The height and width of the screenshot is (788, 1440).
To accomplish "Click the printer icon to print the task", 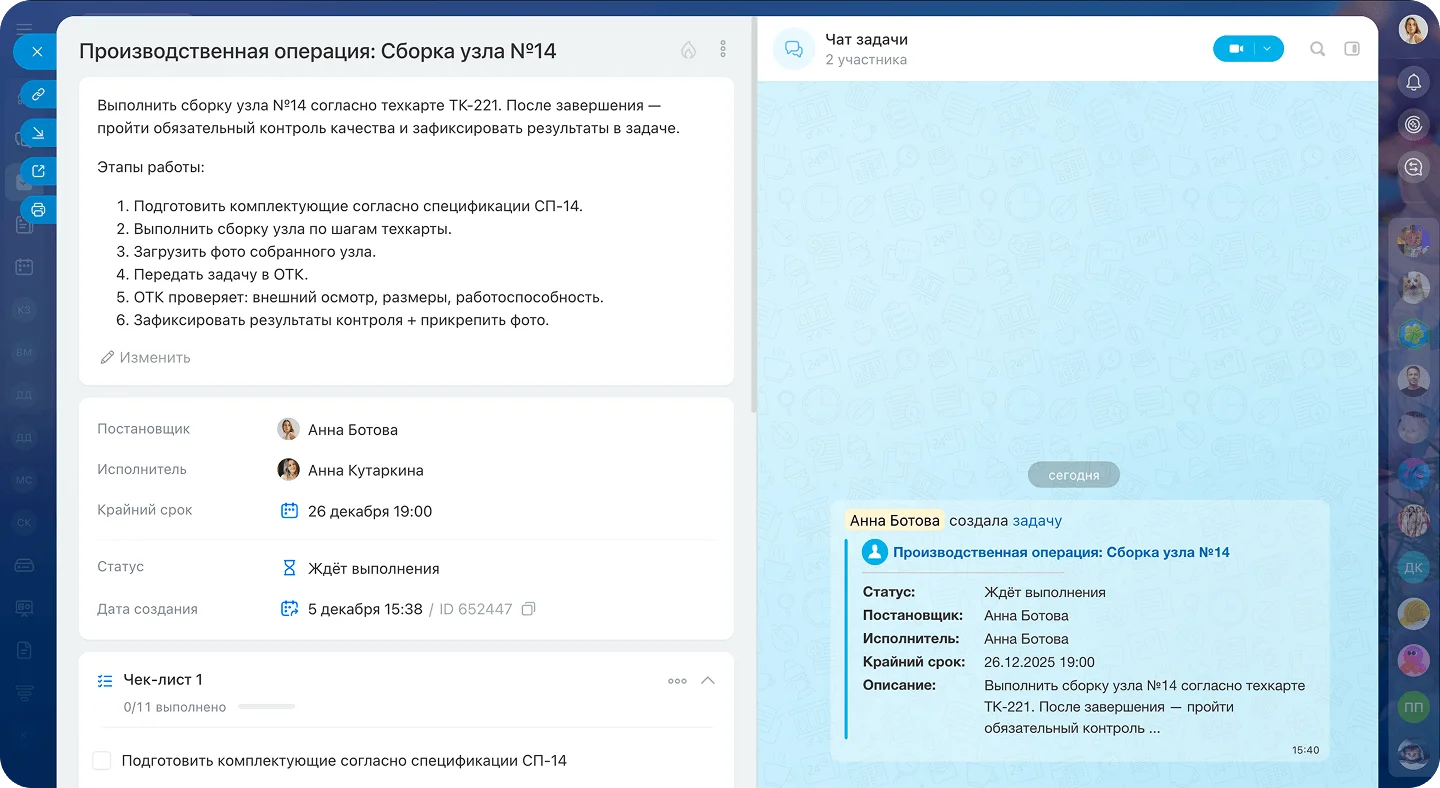I will coord(38,210).
